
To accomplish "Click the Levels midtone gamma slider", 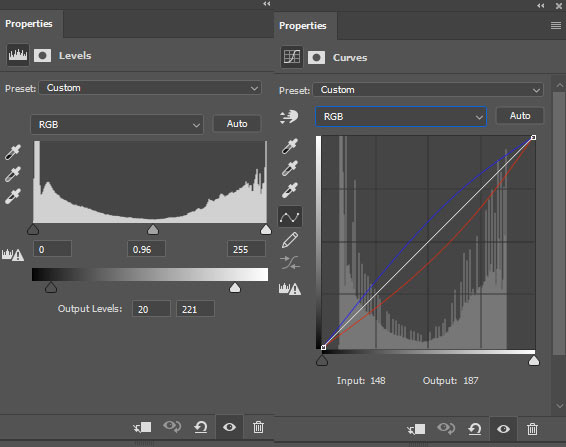I will click(153, 229).
